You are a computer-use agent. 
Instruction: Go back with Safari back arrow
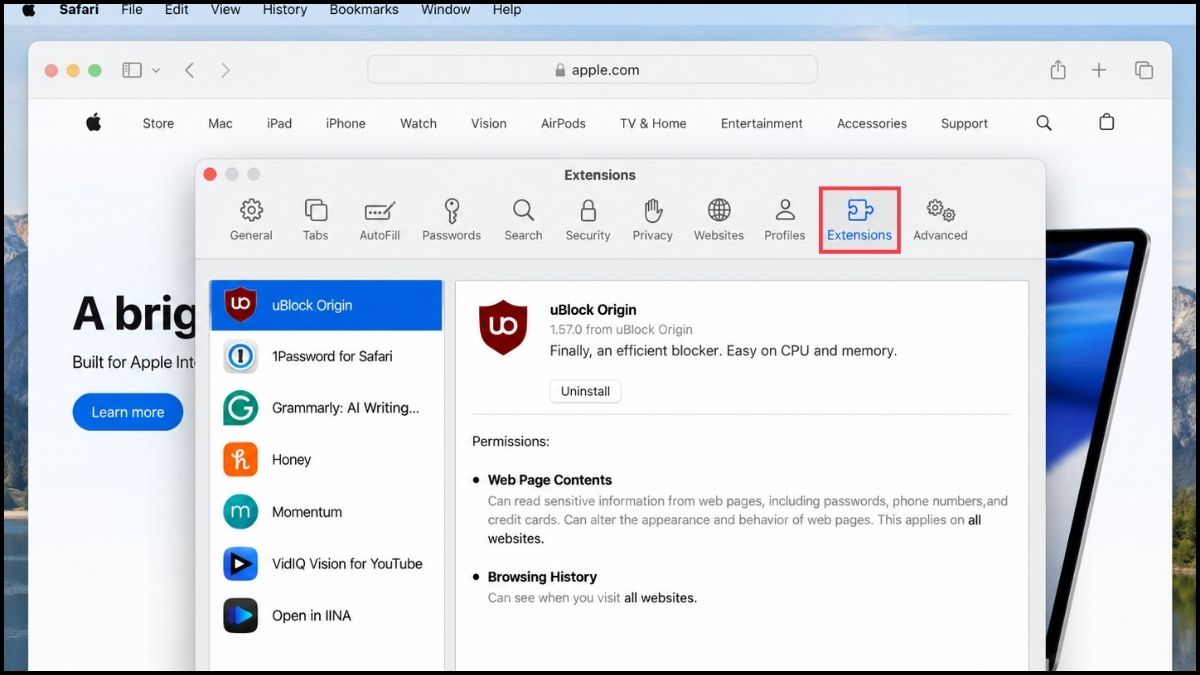(x=189, y=70)
